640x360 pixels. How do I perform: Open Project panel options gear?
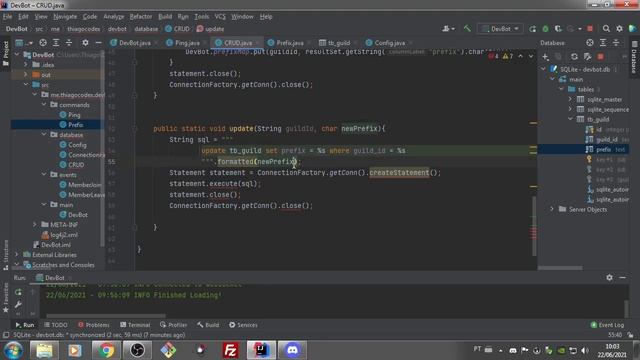point(85,42)
